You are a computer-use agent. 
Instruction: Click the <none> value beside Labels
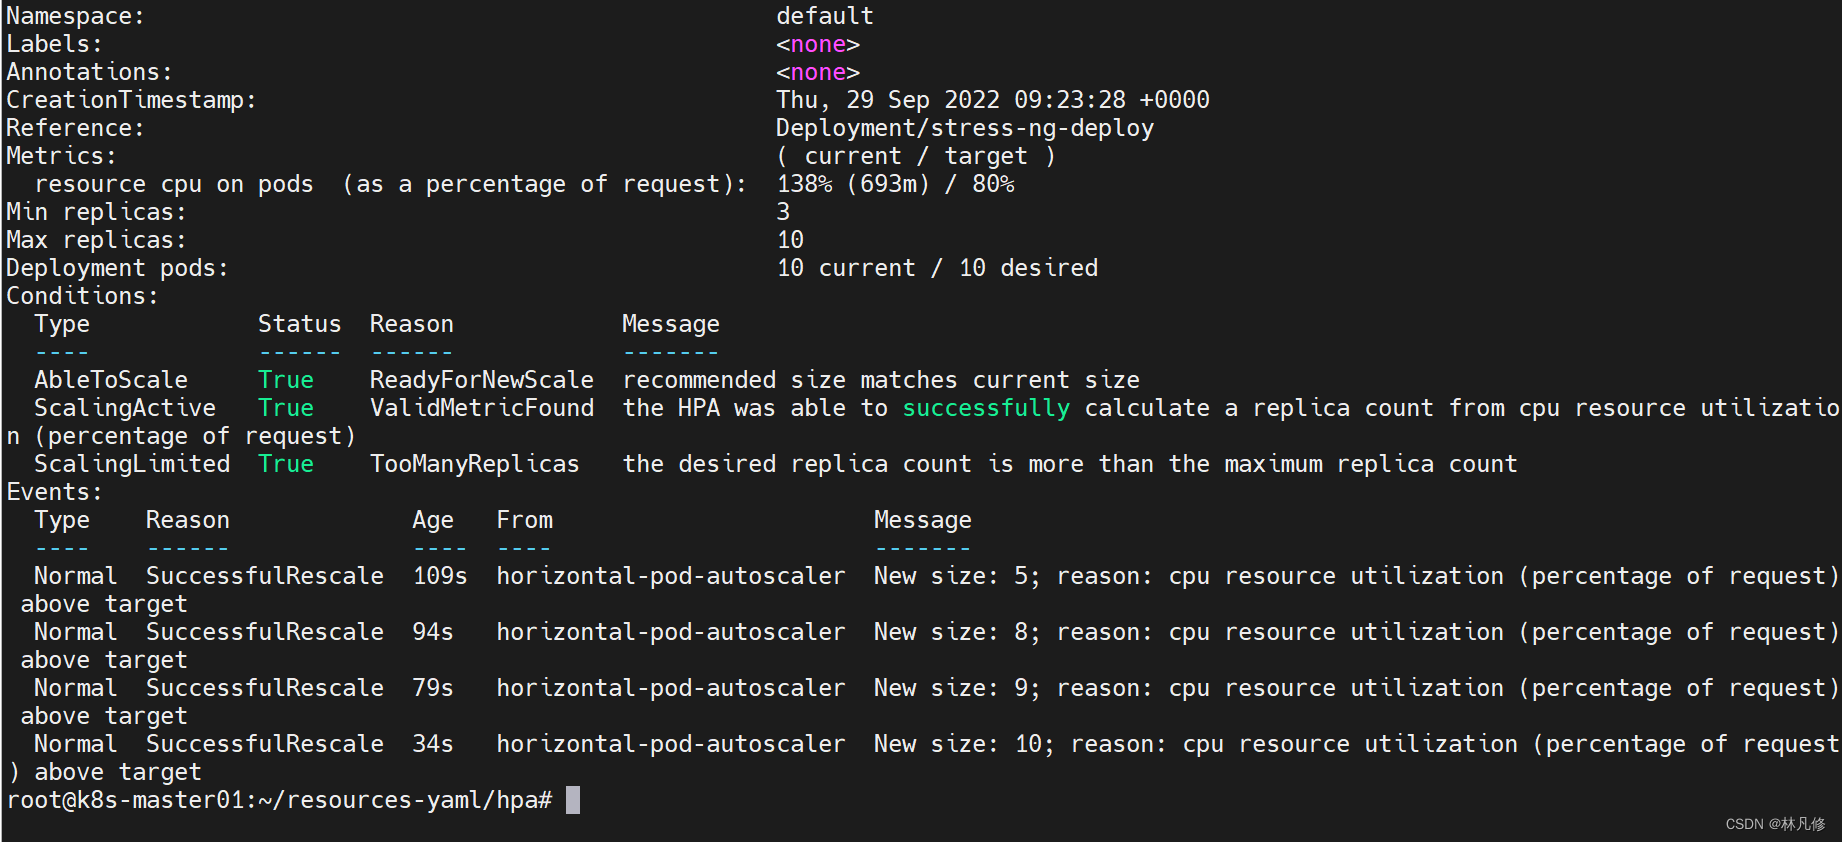817,44
